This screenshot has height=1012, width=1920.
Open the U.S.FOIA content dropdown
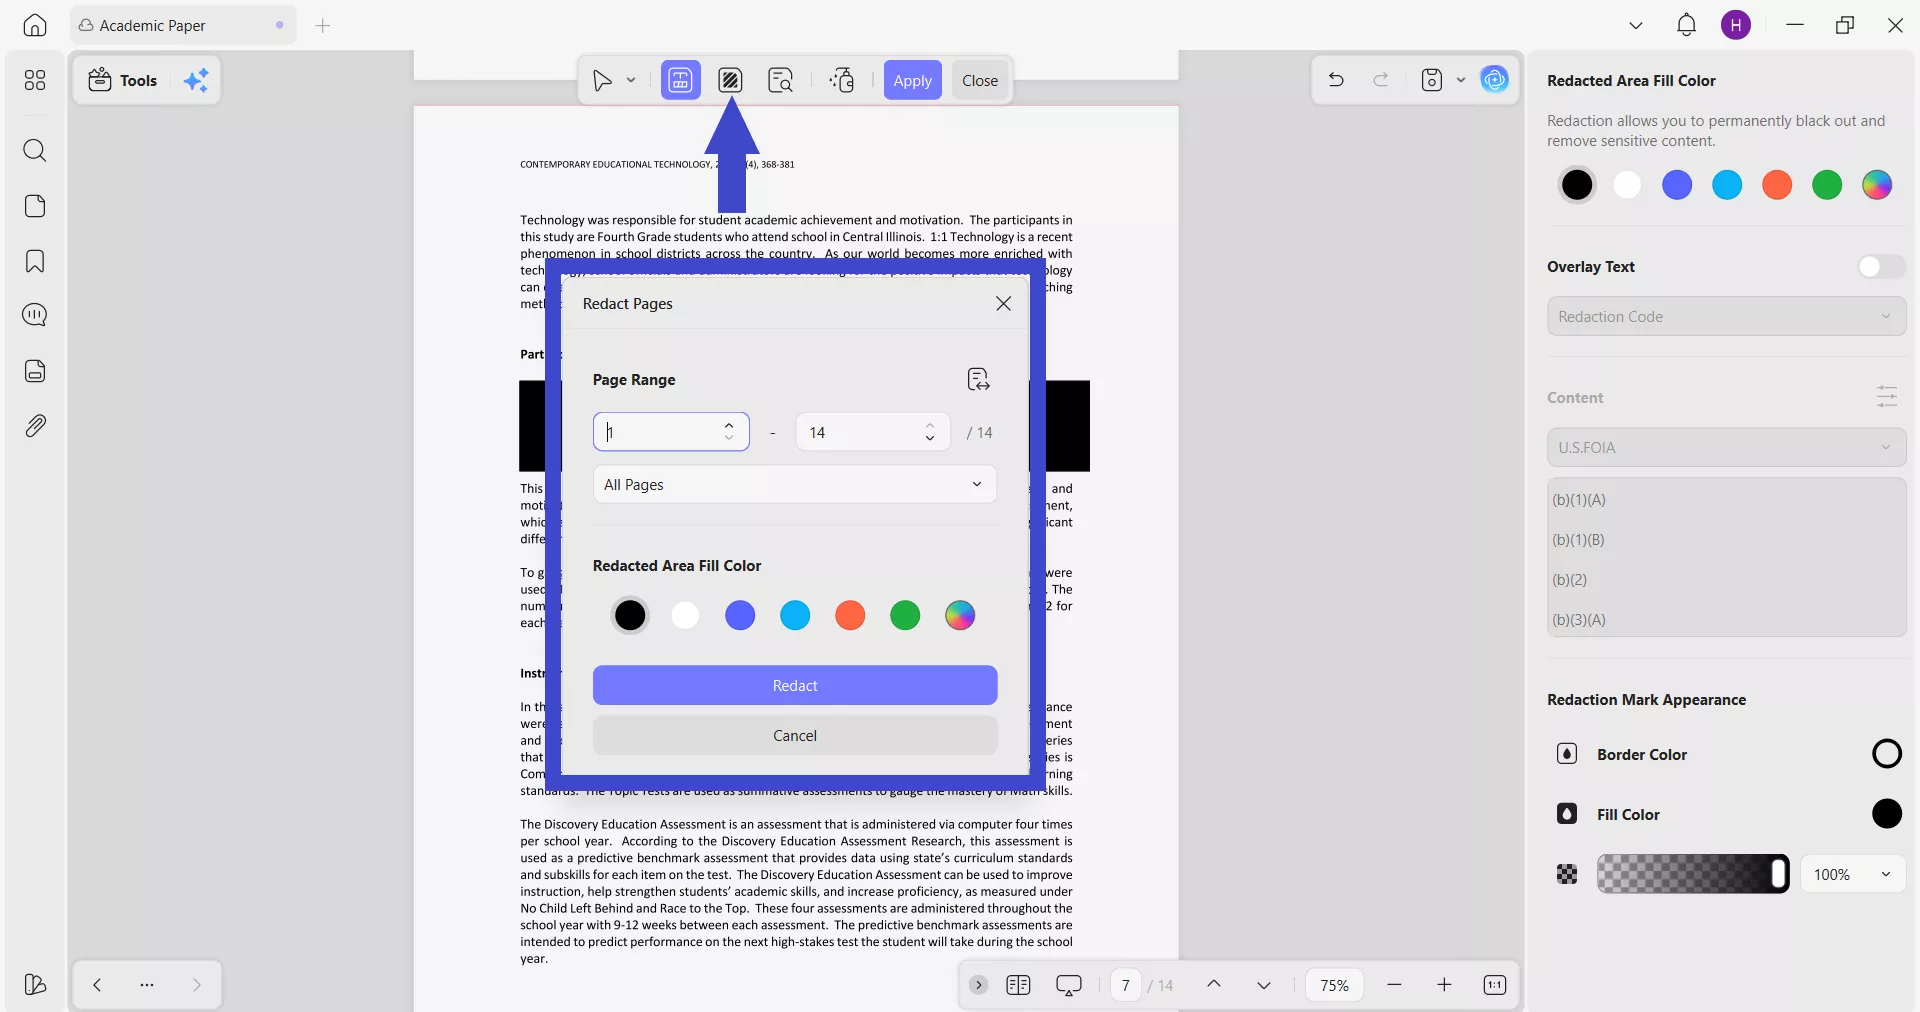tap(1726, 447)
